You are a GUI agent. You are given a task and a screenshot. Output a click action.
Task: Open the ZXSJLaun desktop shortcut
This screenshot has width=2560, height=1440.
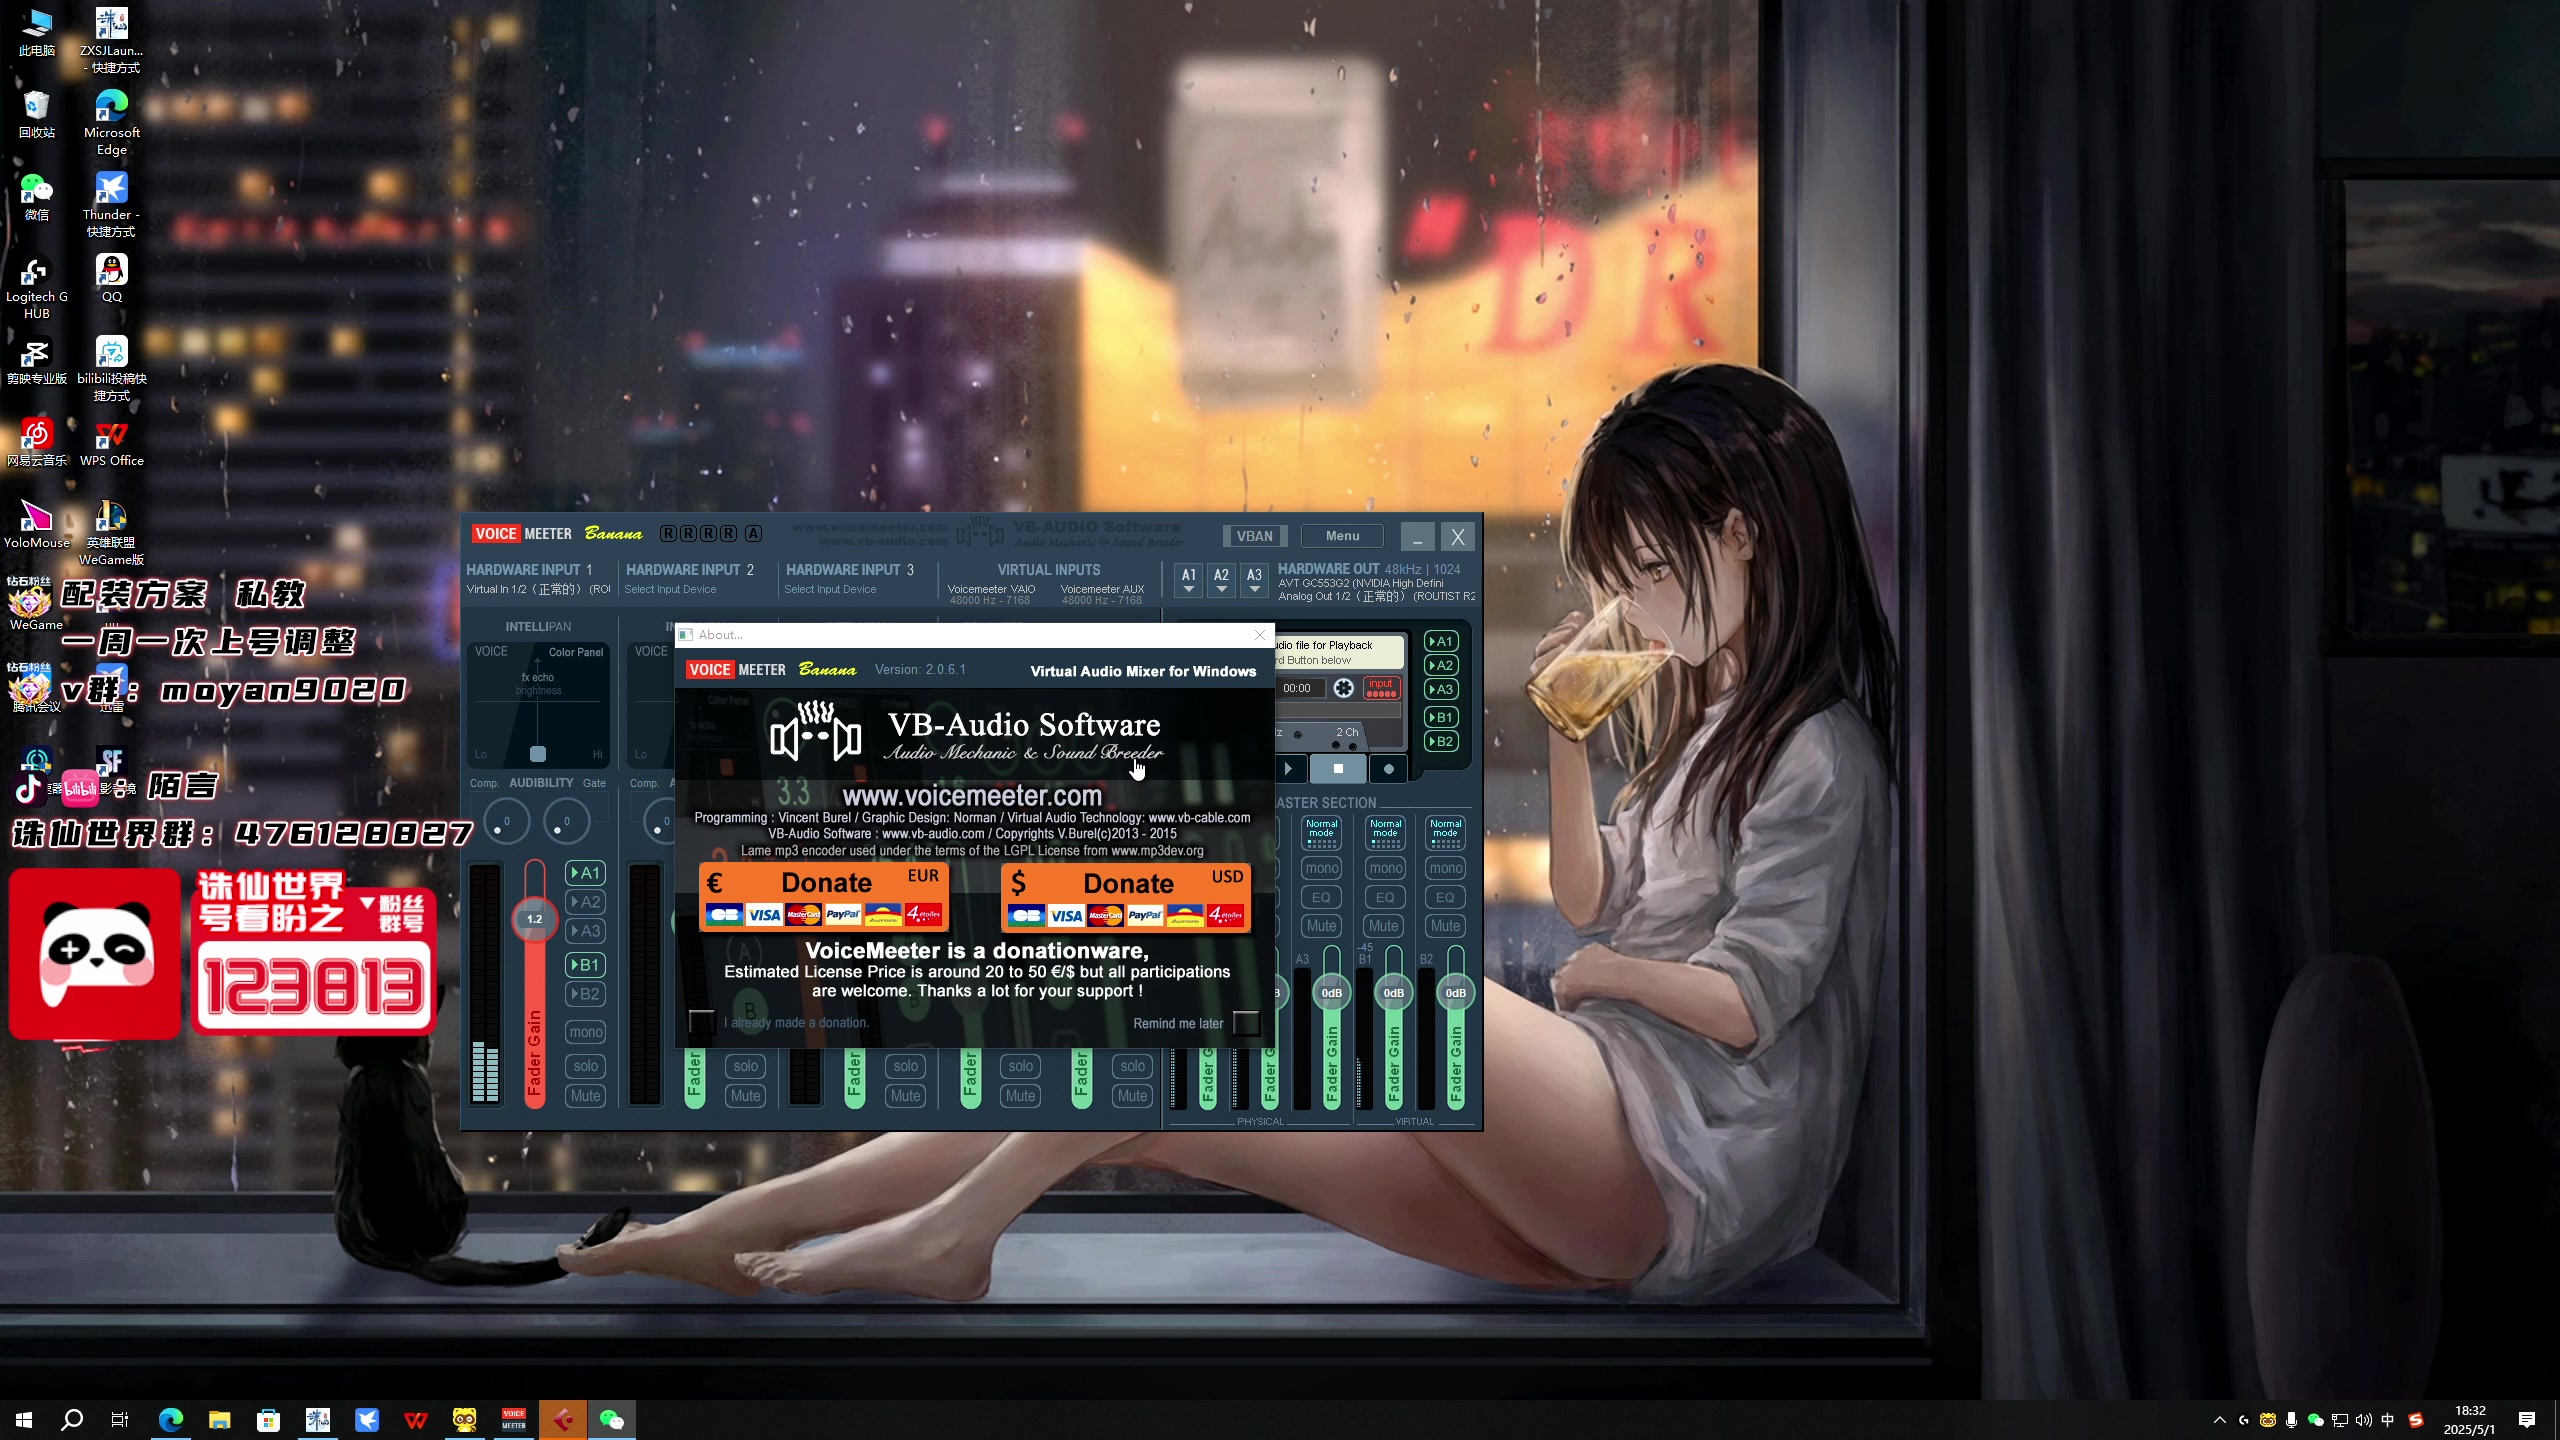pos(112,40)
